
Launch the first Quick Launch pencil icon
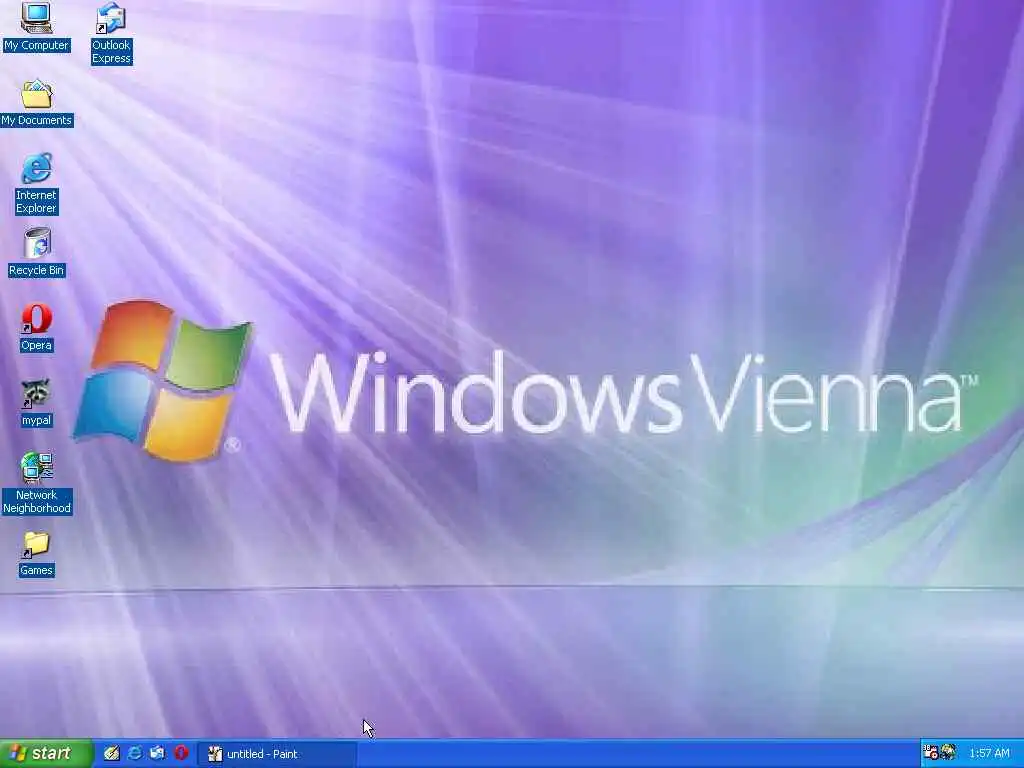112,754
